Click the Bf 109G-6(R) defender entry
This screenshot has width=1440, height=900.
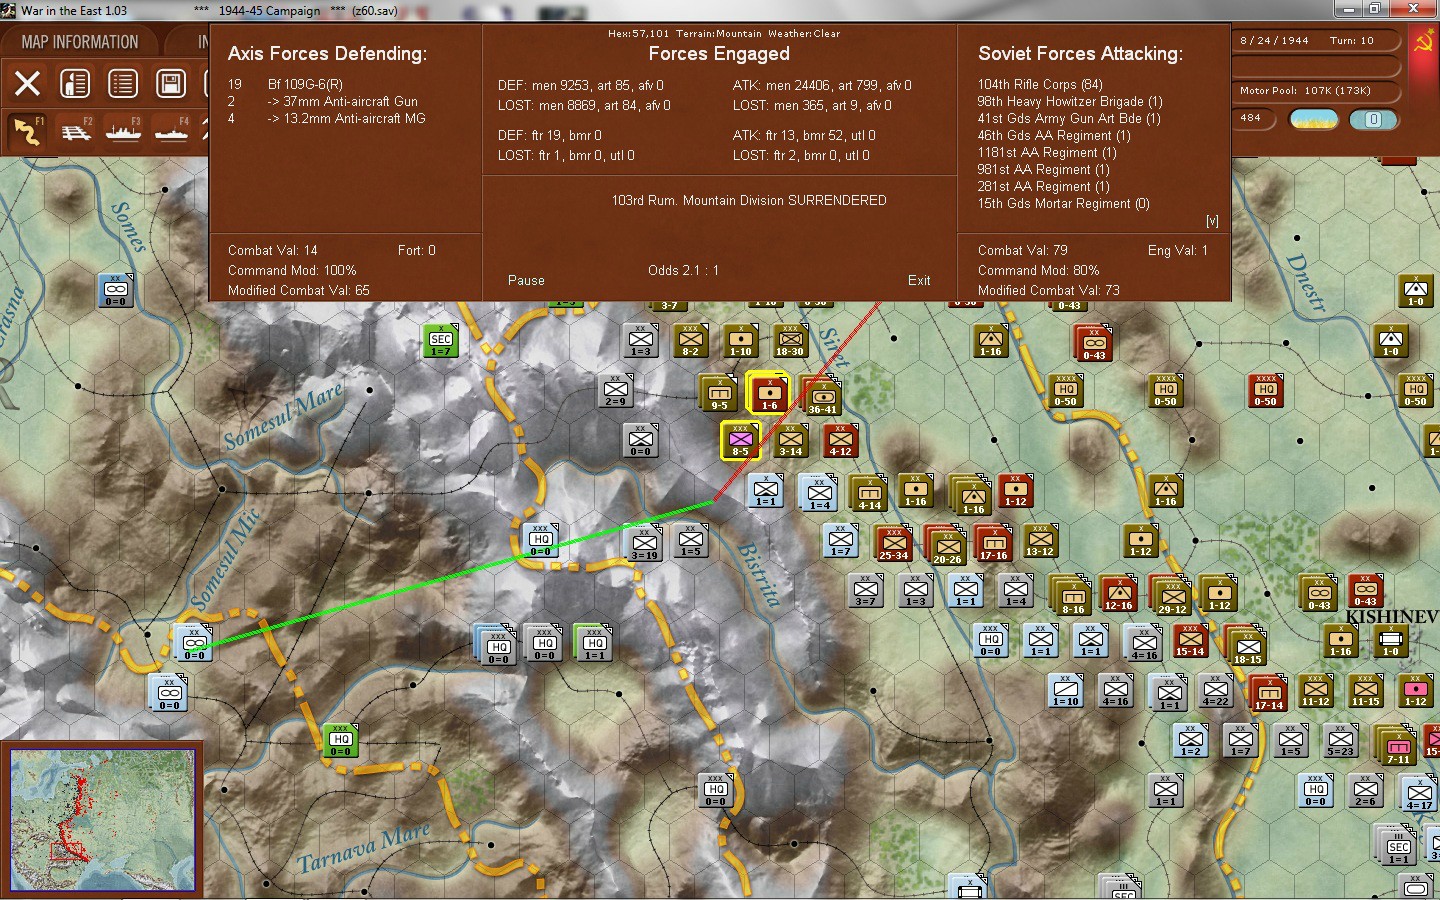(x=305, y=85)
